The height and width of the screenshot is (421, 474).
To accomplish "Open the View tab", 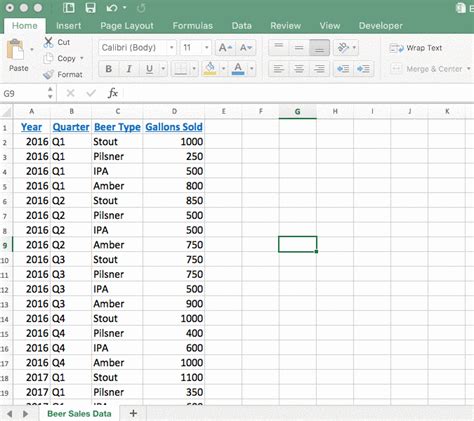I will click(x=330, y=26).
